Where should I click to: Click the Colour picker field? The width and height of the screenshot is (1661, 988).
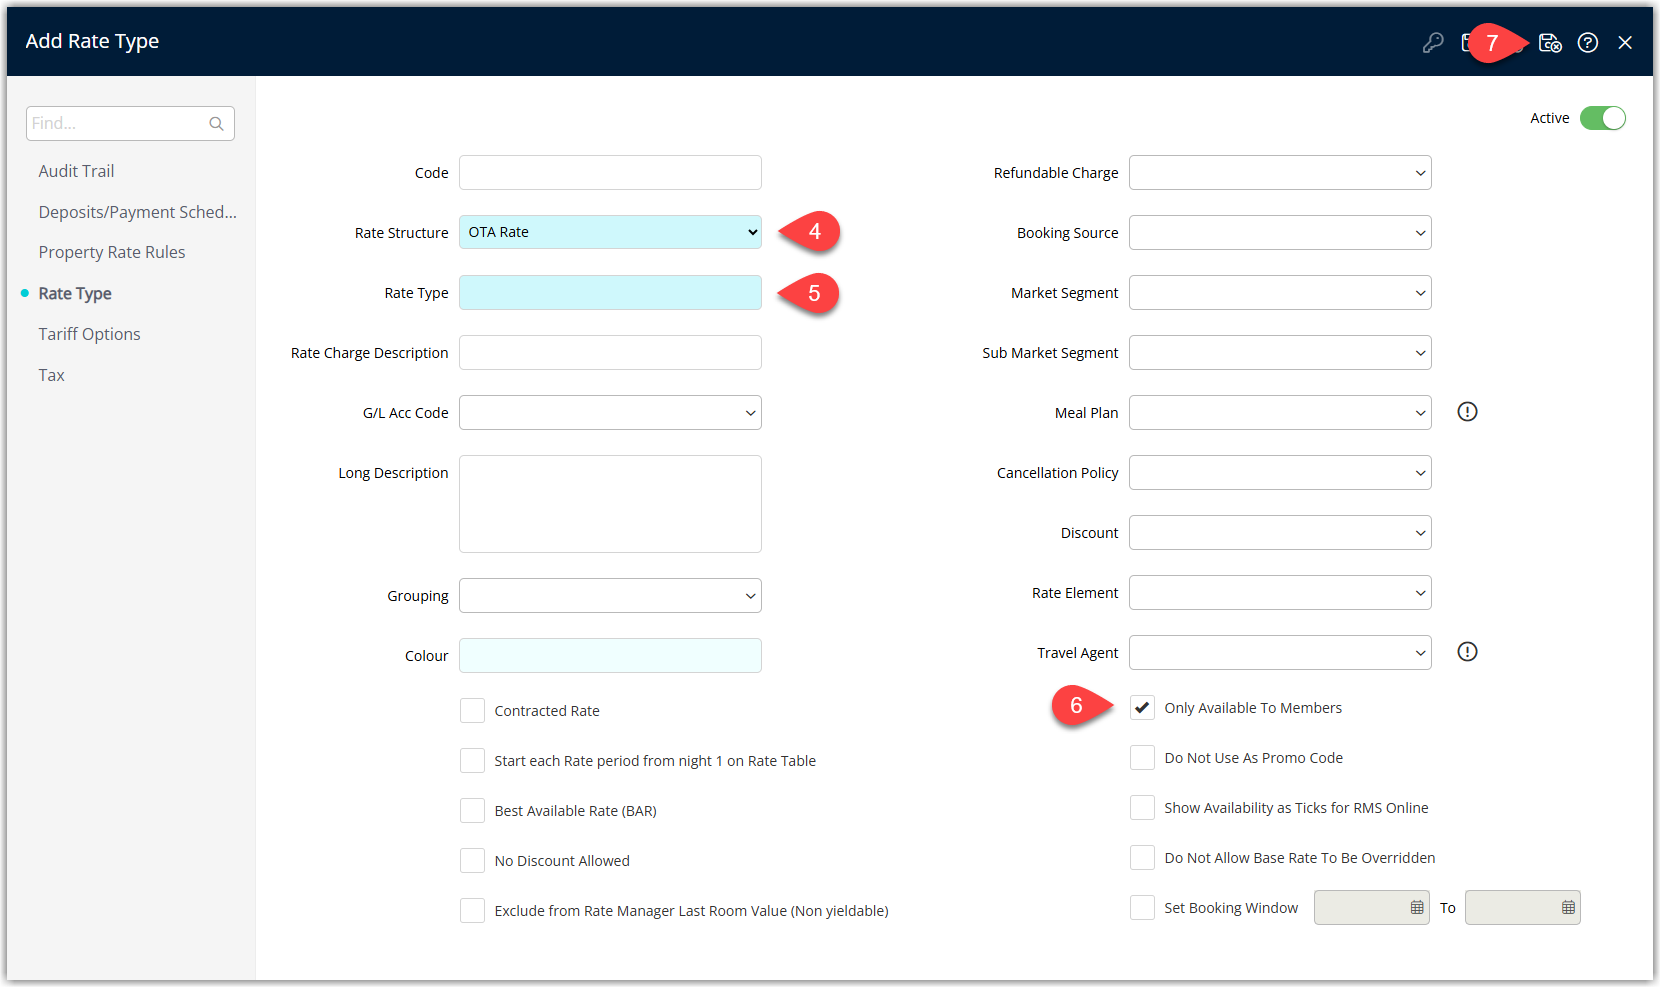click(x=610, y=656)
